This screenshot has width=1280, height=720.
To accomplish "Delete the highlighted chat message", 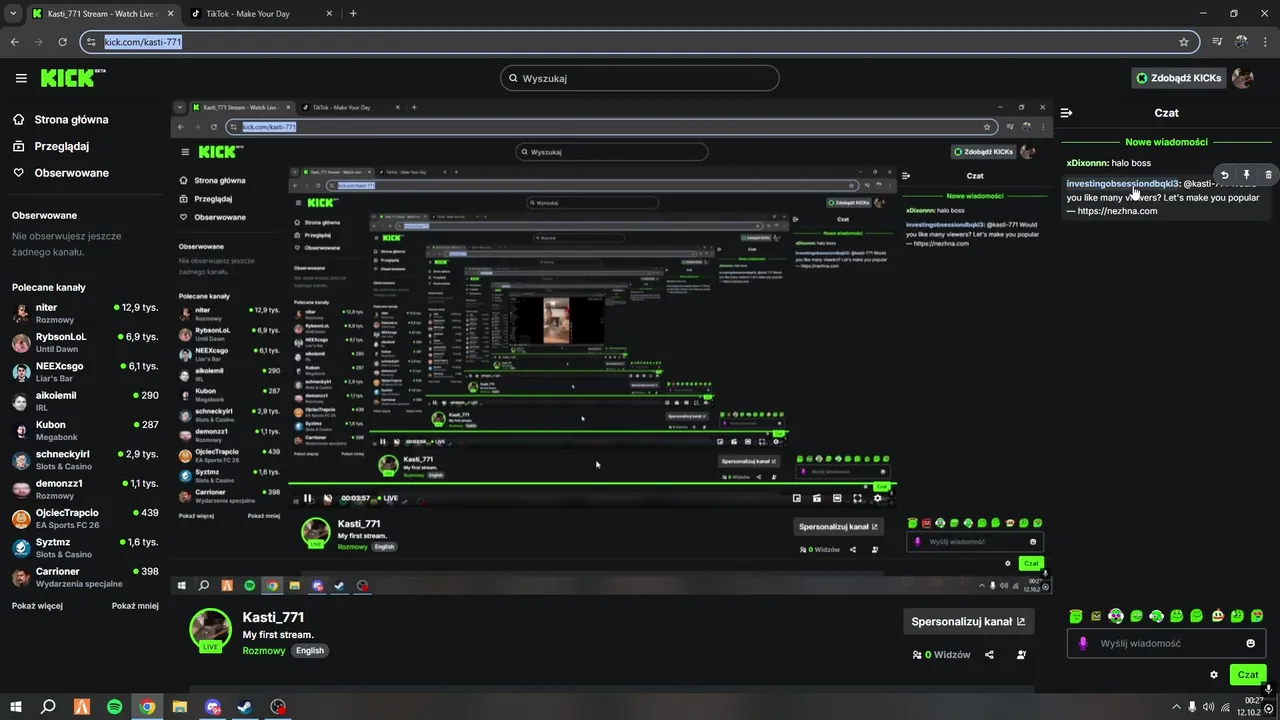I will point(1268,175).
